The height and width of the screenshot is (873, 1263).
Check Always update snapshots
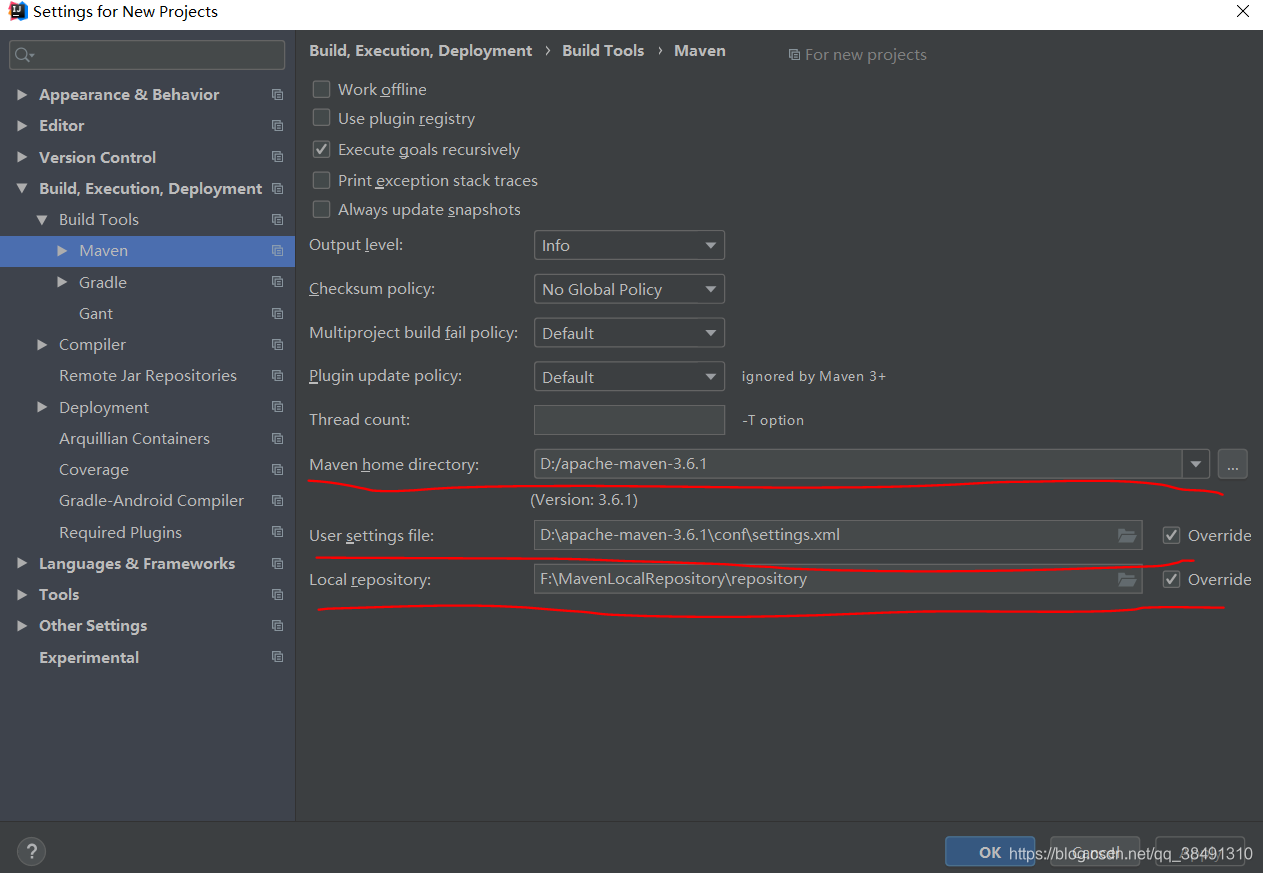(321, 209)
